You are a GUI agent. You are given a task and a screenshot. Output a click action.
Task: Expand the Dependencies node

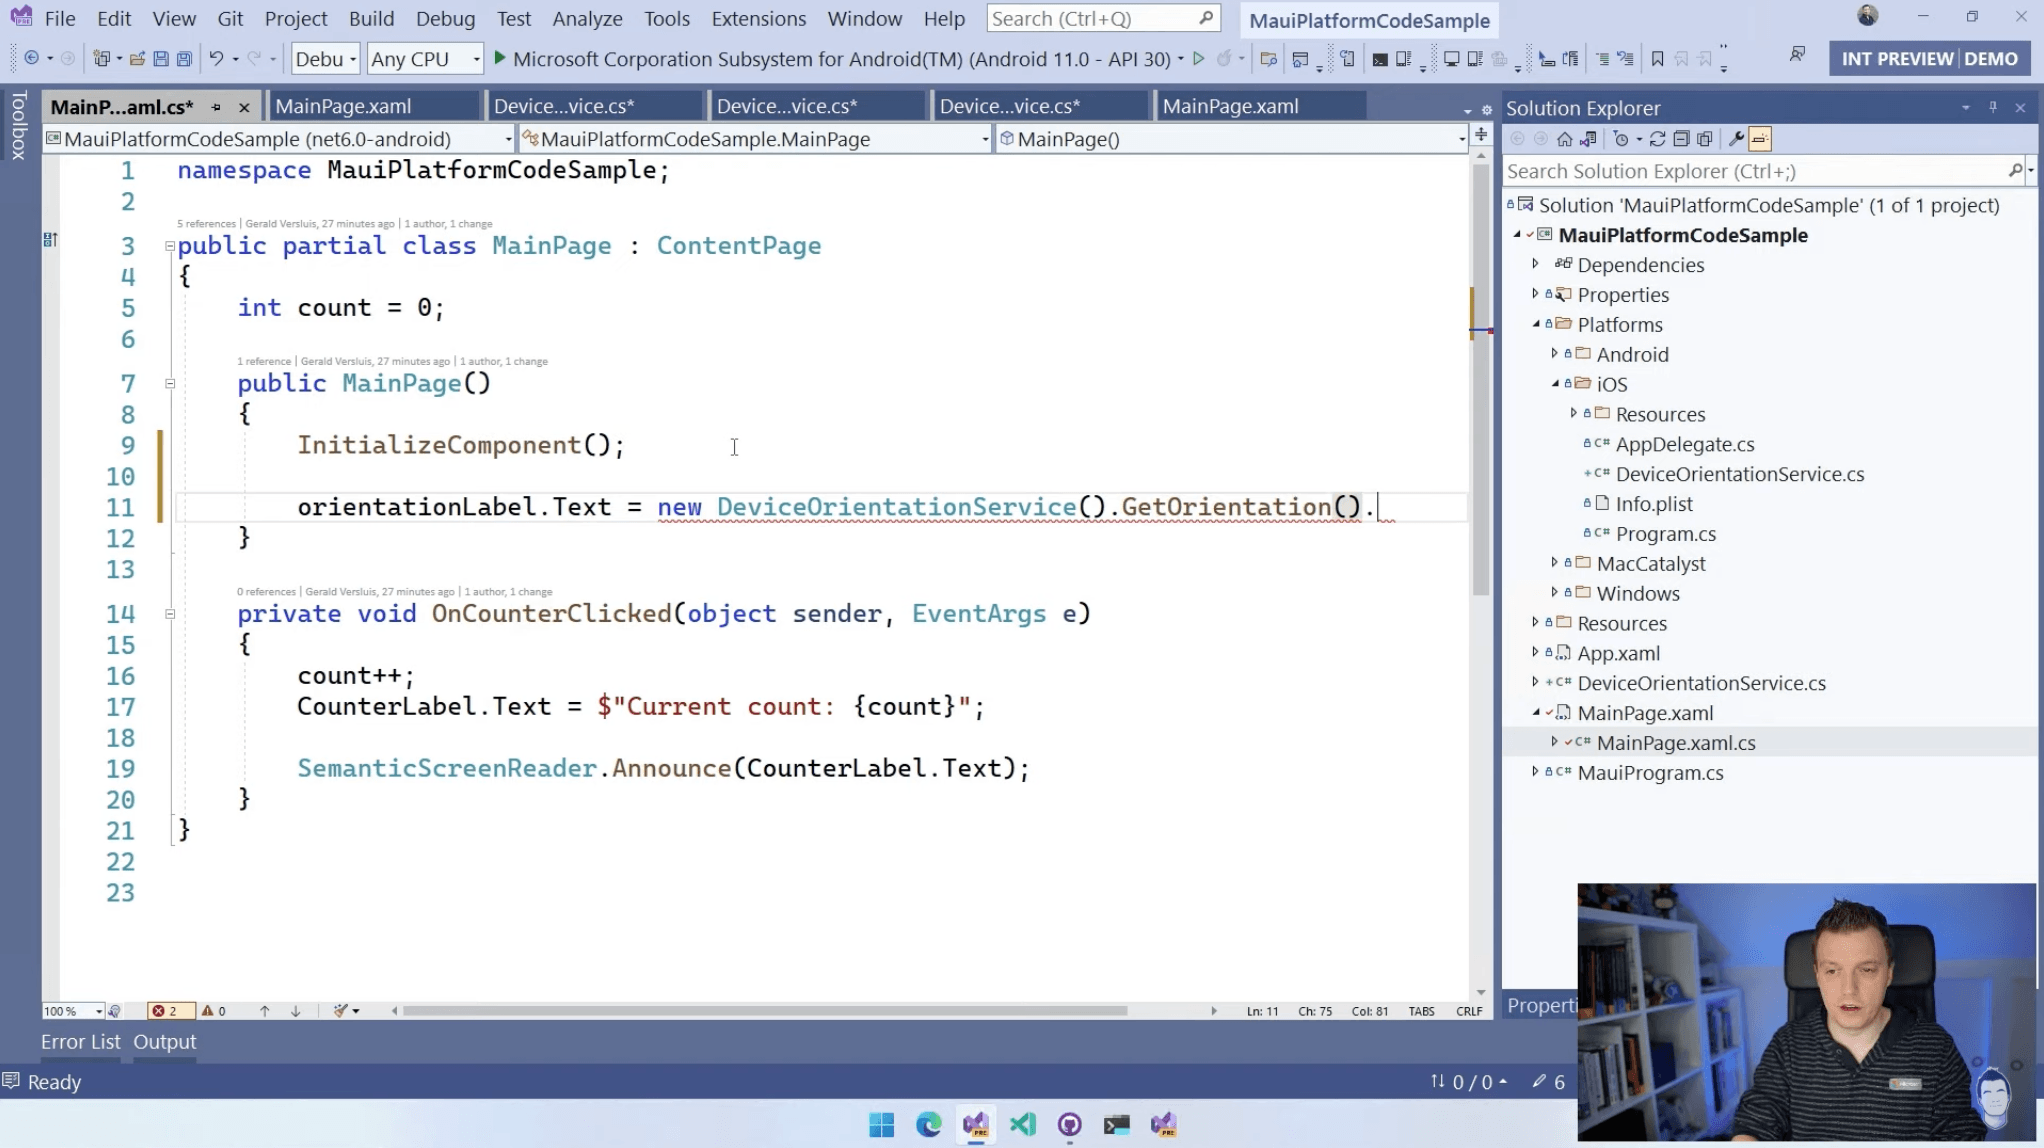coord(1536,264)
